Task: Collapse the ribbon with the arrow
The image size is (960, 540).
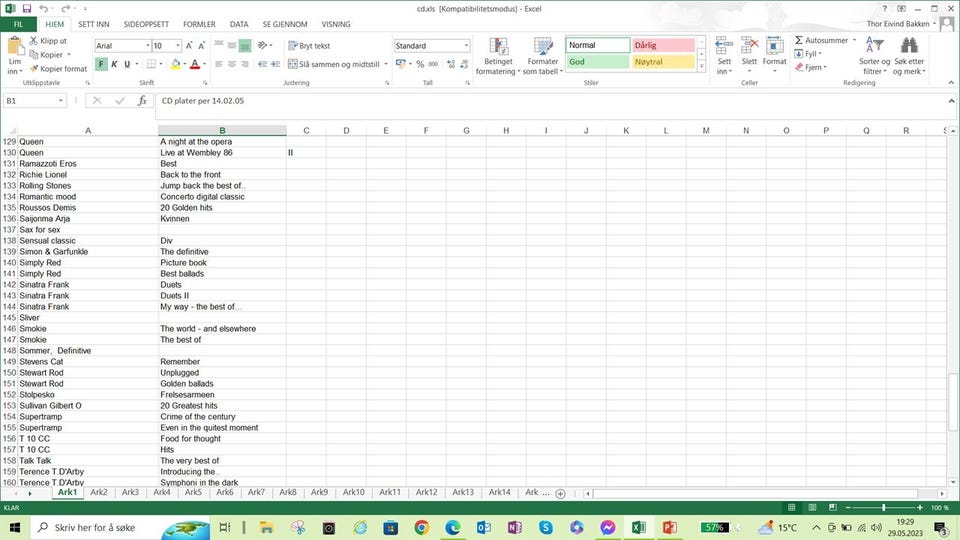Action: 951,82
